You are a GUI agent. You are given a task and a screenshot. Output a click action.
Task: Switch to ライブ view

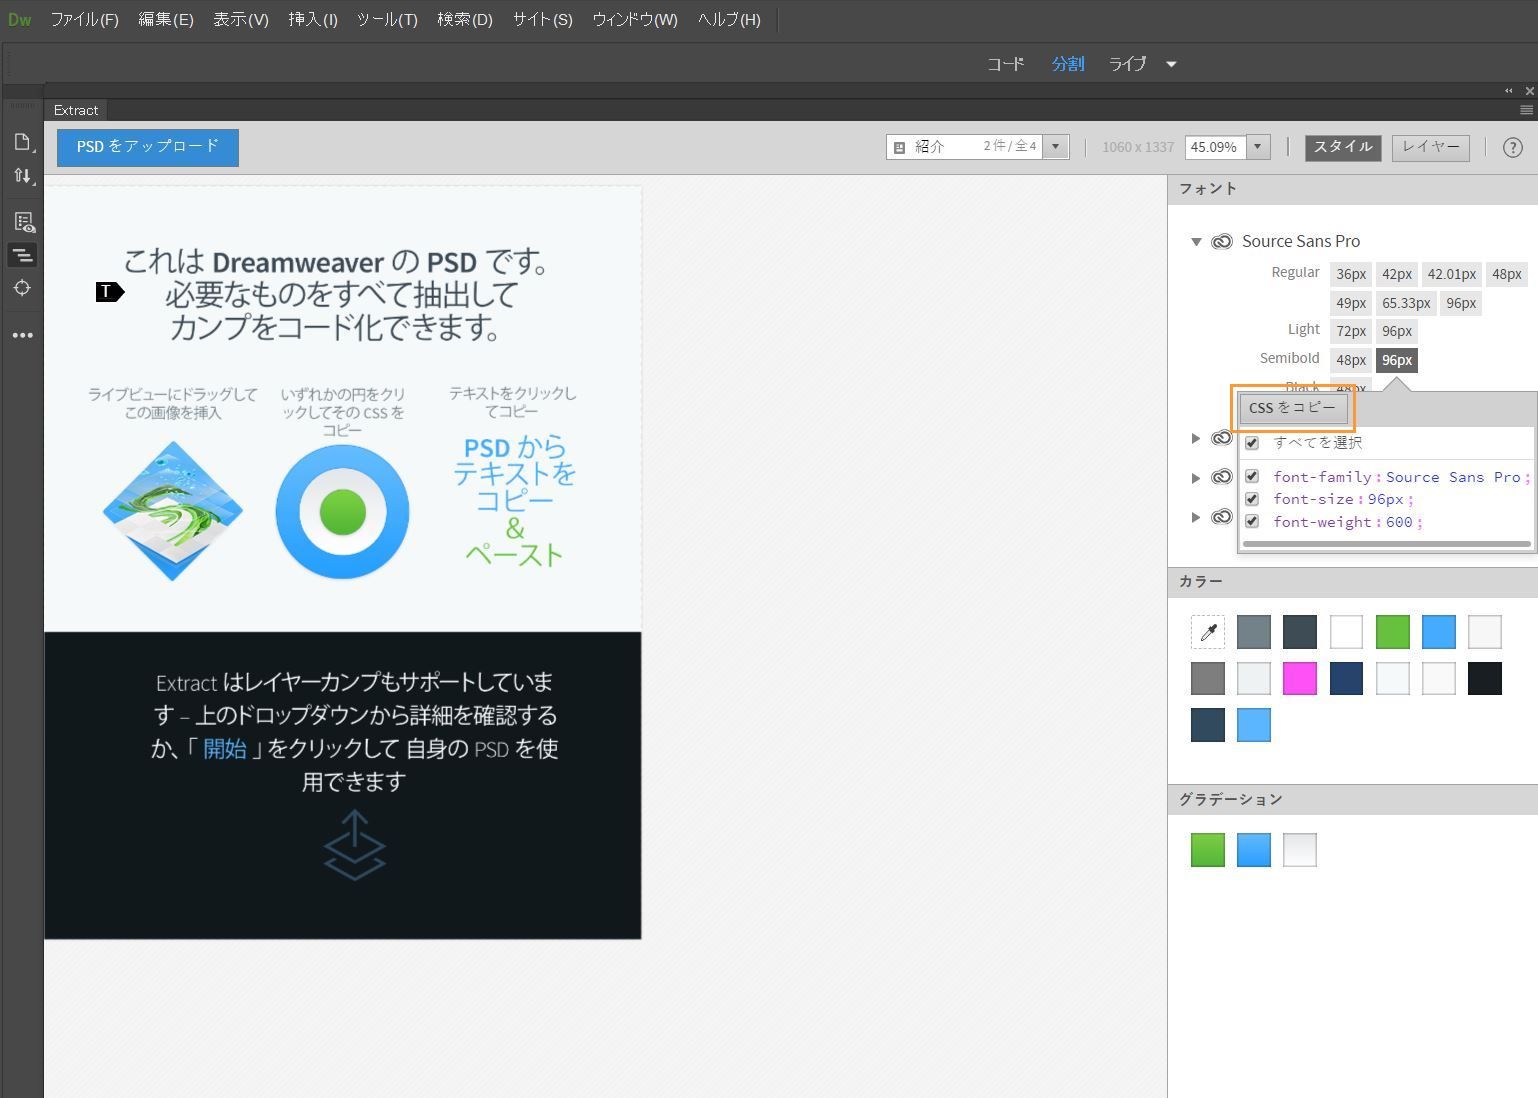[1127, 64]
